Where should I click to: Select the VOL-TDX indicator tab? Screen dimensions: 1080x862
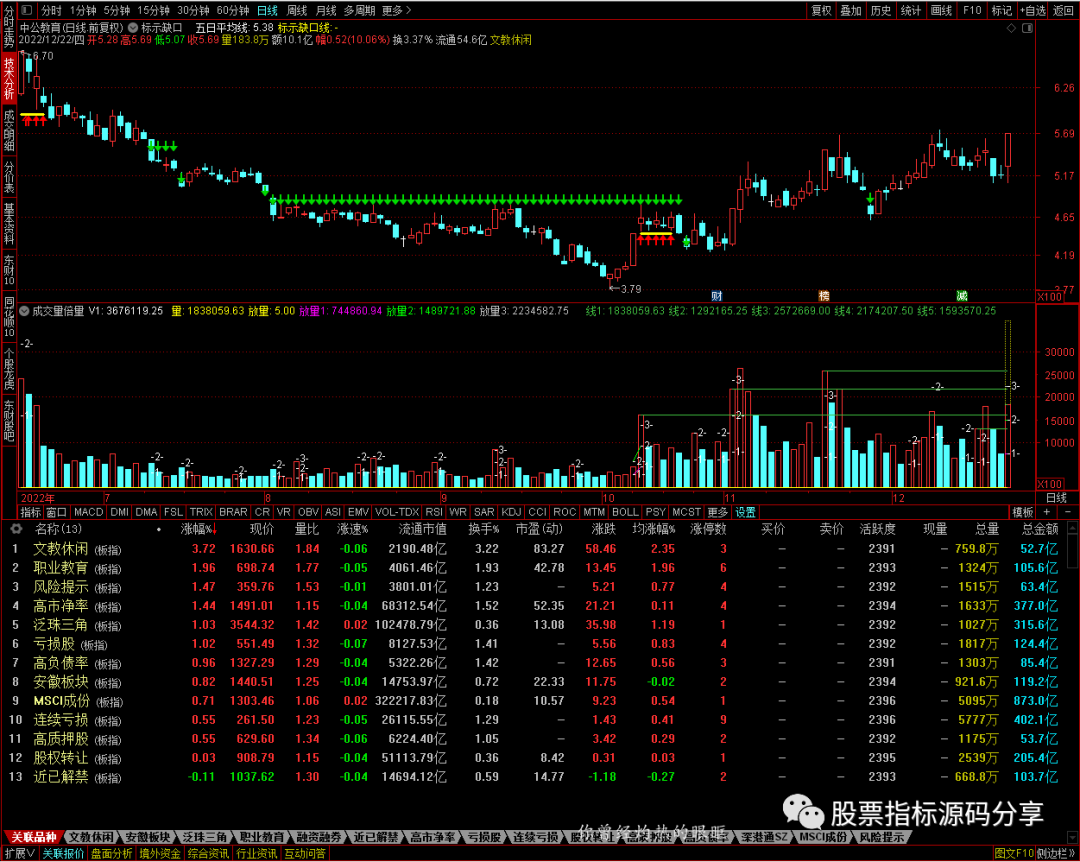point(397,512)
